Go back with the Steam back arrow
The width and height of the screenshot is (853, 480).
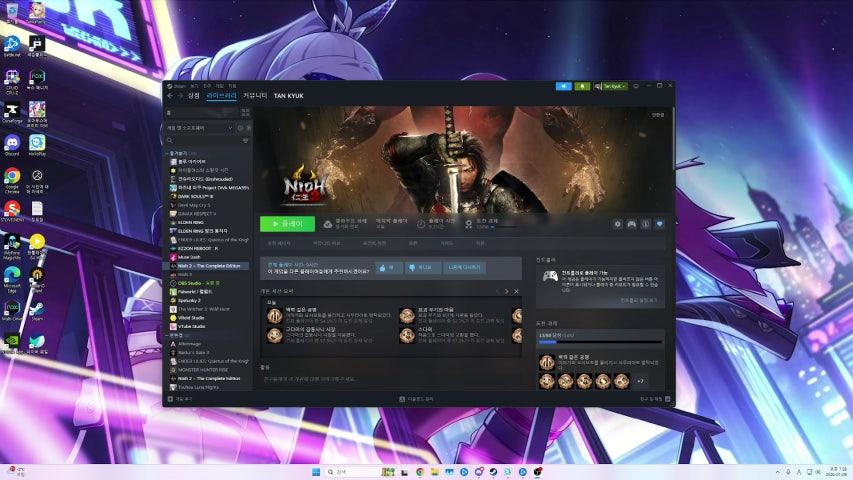coord(170,96)
